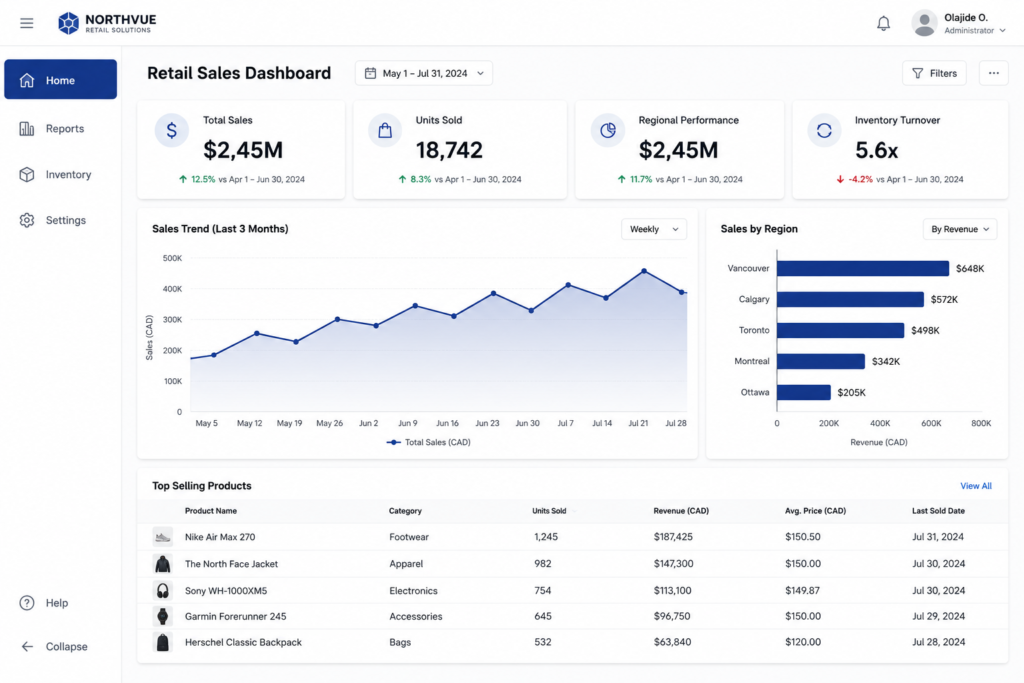Viewport: 1024px width, 683px height.
Task: Click the Help question mark icon
Action: [27, 603]
